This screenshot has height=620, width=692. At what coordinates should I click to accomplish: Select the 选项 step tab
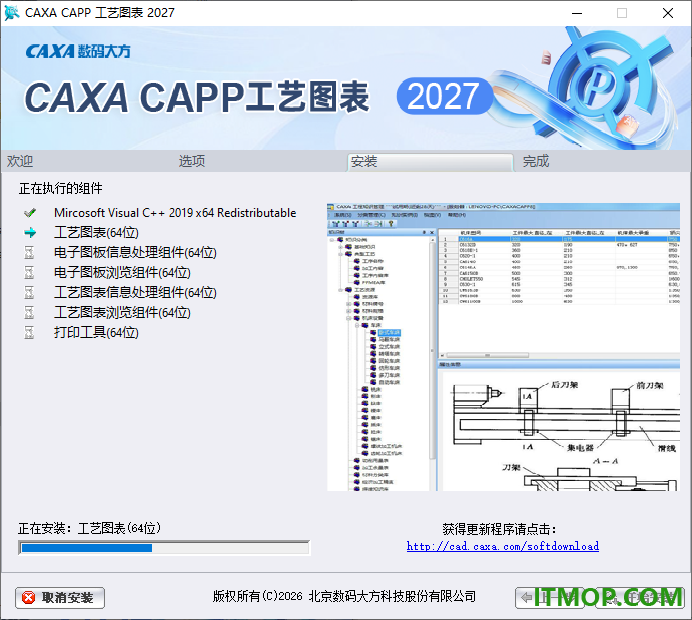(192, 161)
